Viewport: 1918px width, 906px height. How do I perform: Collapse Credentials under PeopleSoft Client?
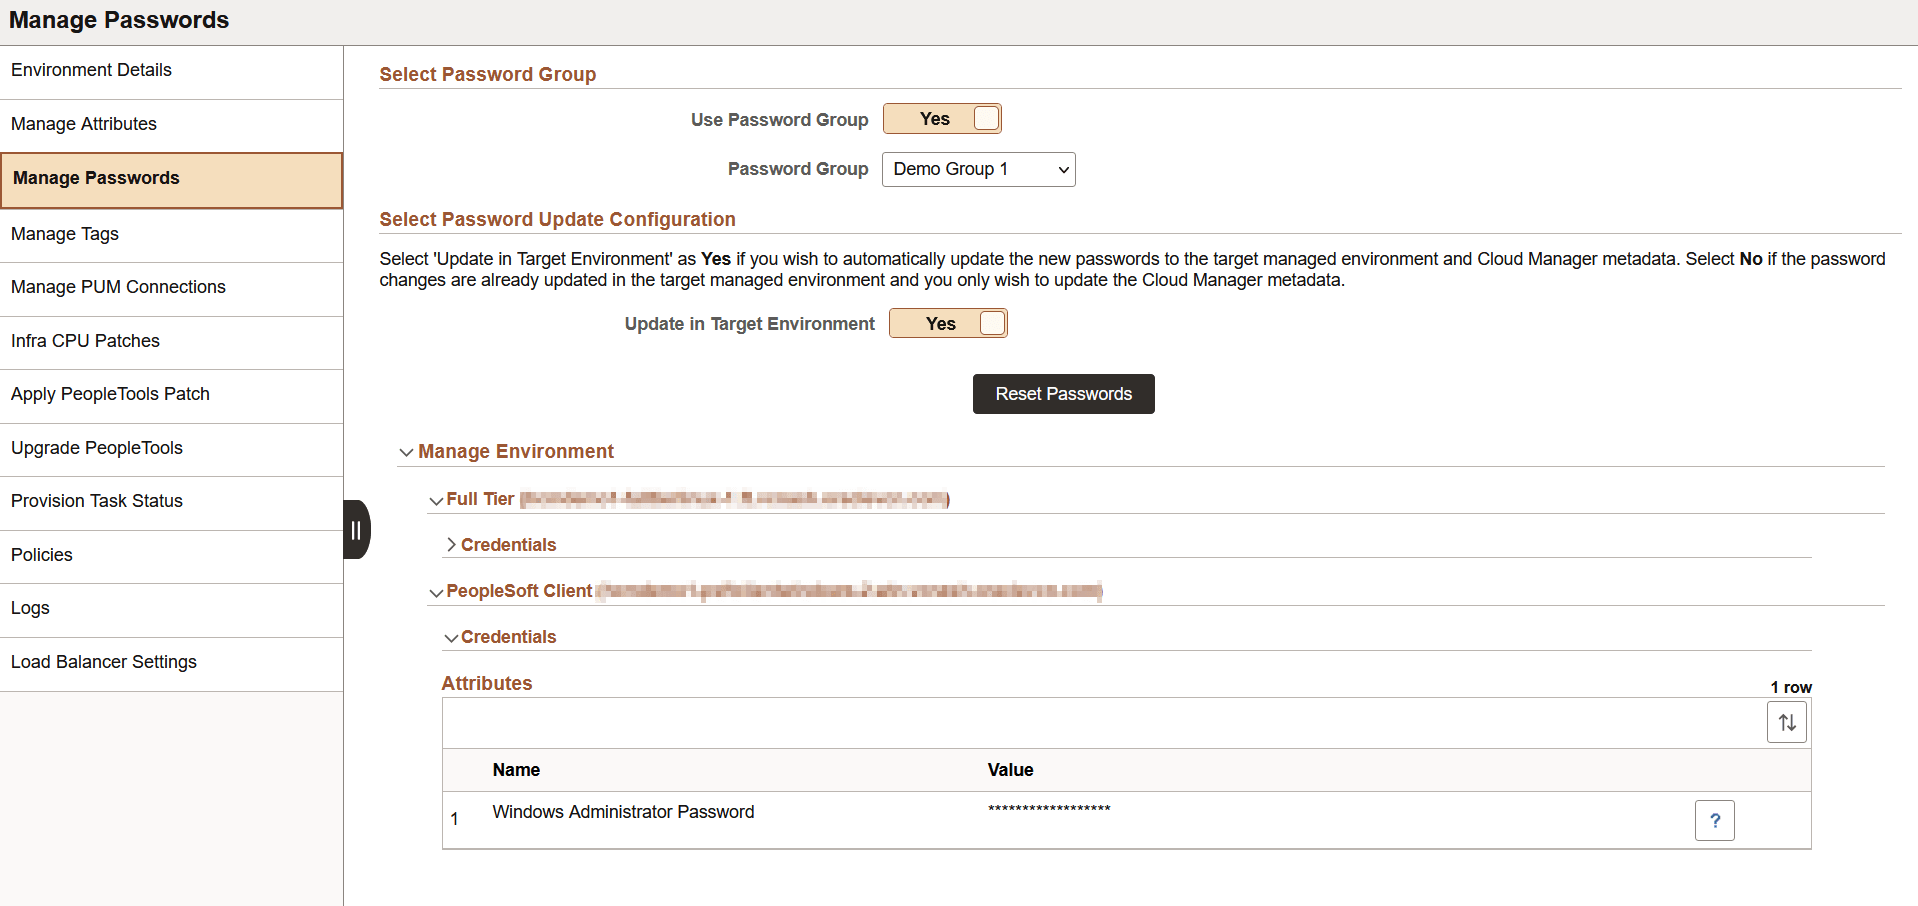tap(450, 637)
